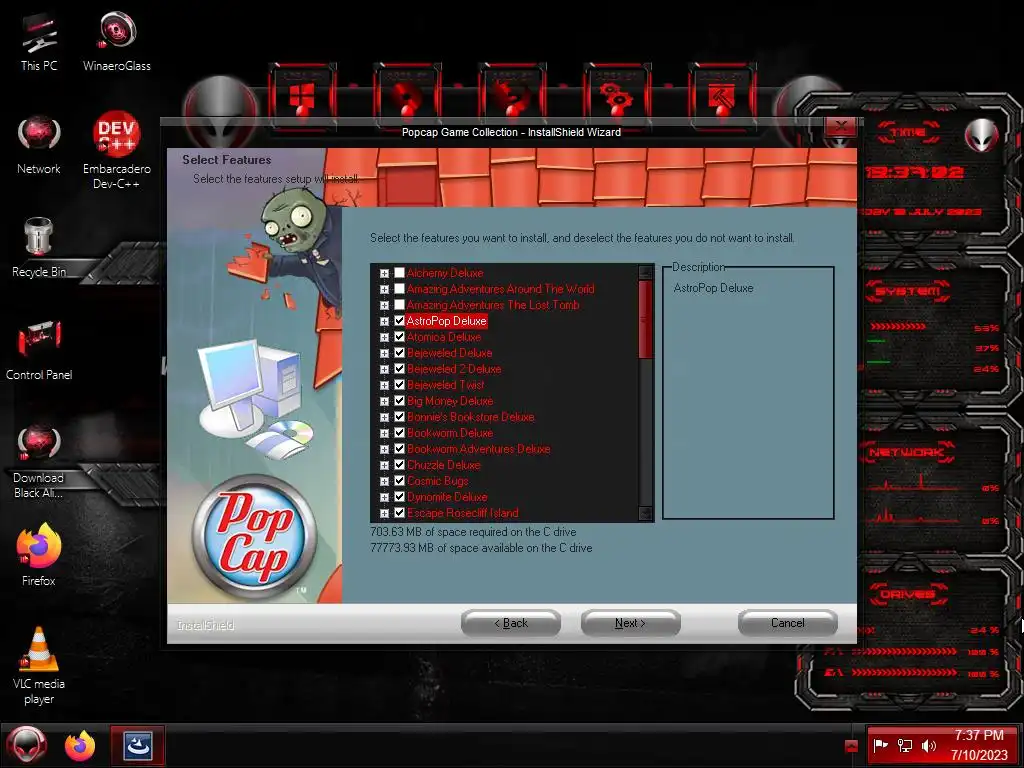Open the Download Black Ali... shortcut icon
1024x768 pixels.
[39, 462]
